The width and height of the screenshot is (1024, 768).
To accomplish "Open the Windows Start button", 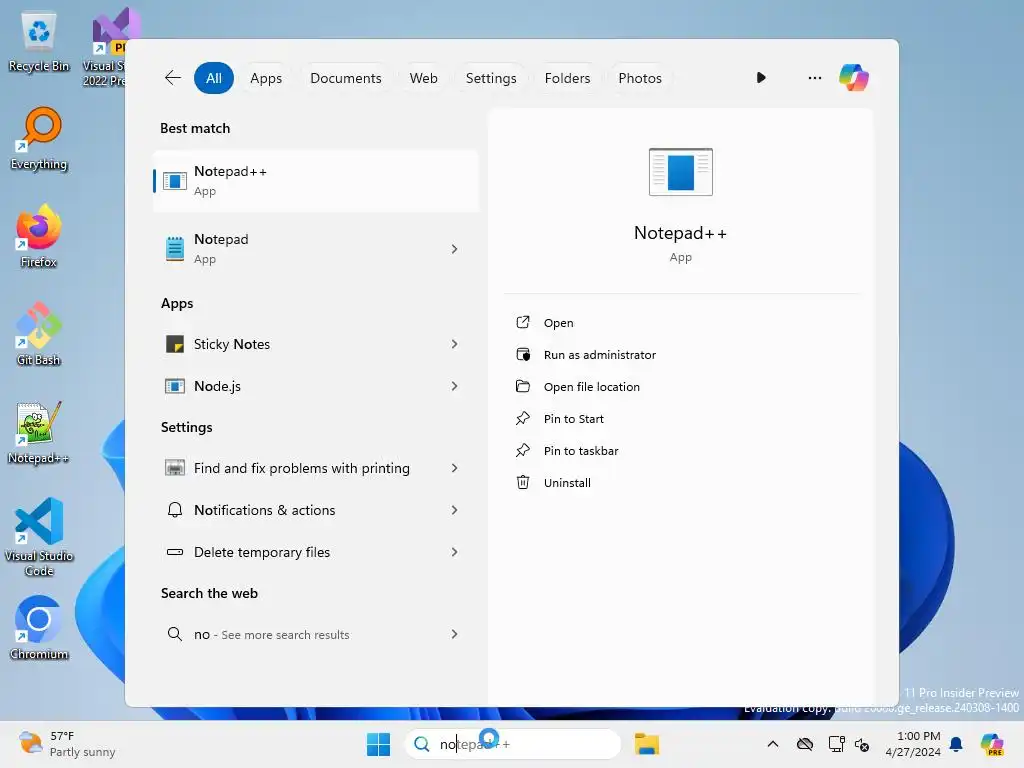I will [378, 744].
